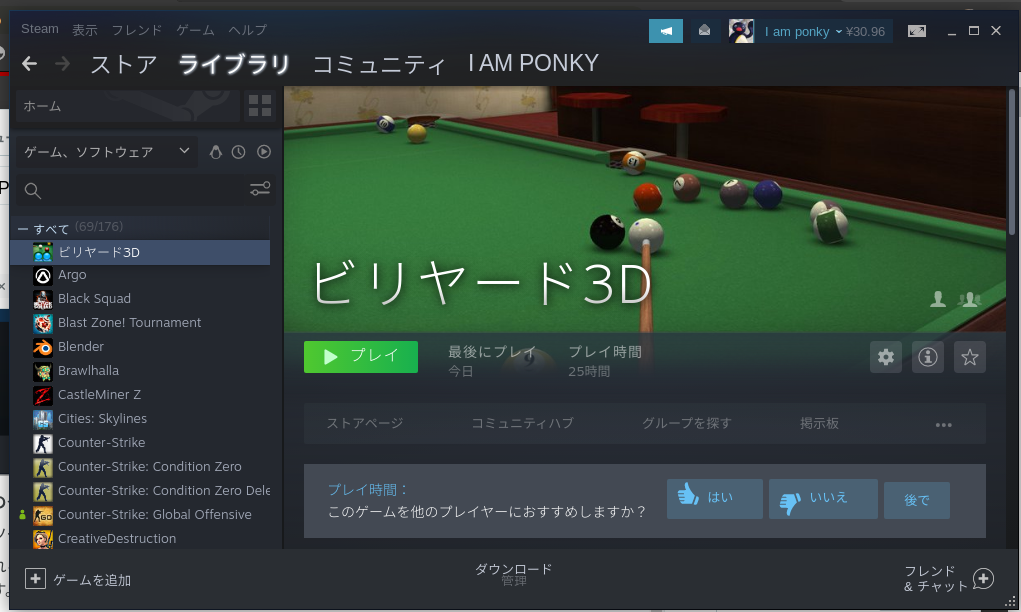Open the I AM PONKY profile tab
This screenshot has width=1021, height=612.
point(533,63)
